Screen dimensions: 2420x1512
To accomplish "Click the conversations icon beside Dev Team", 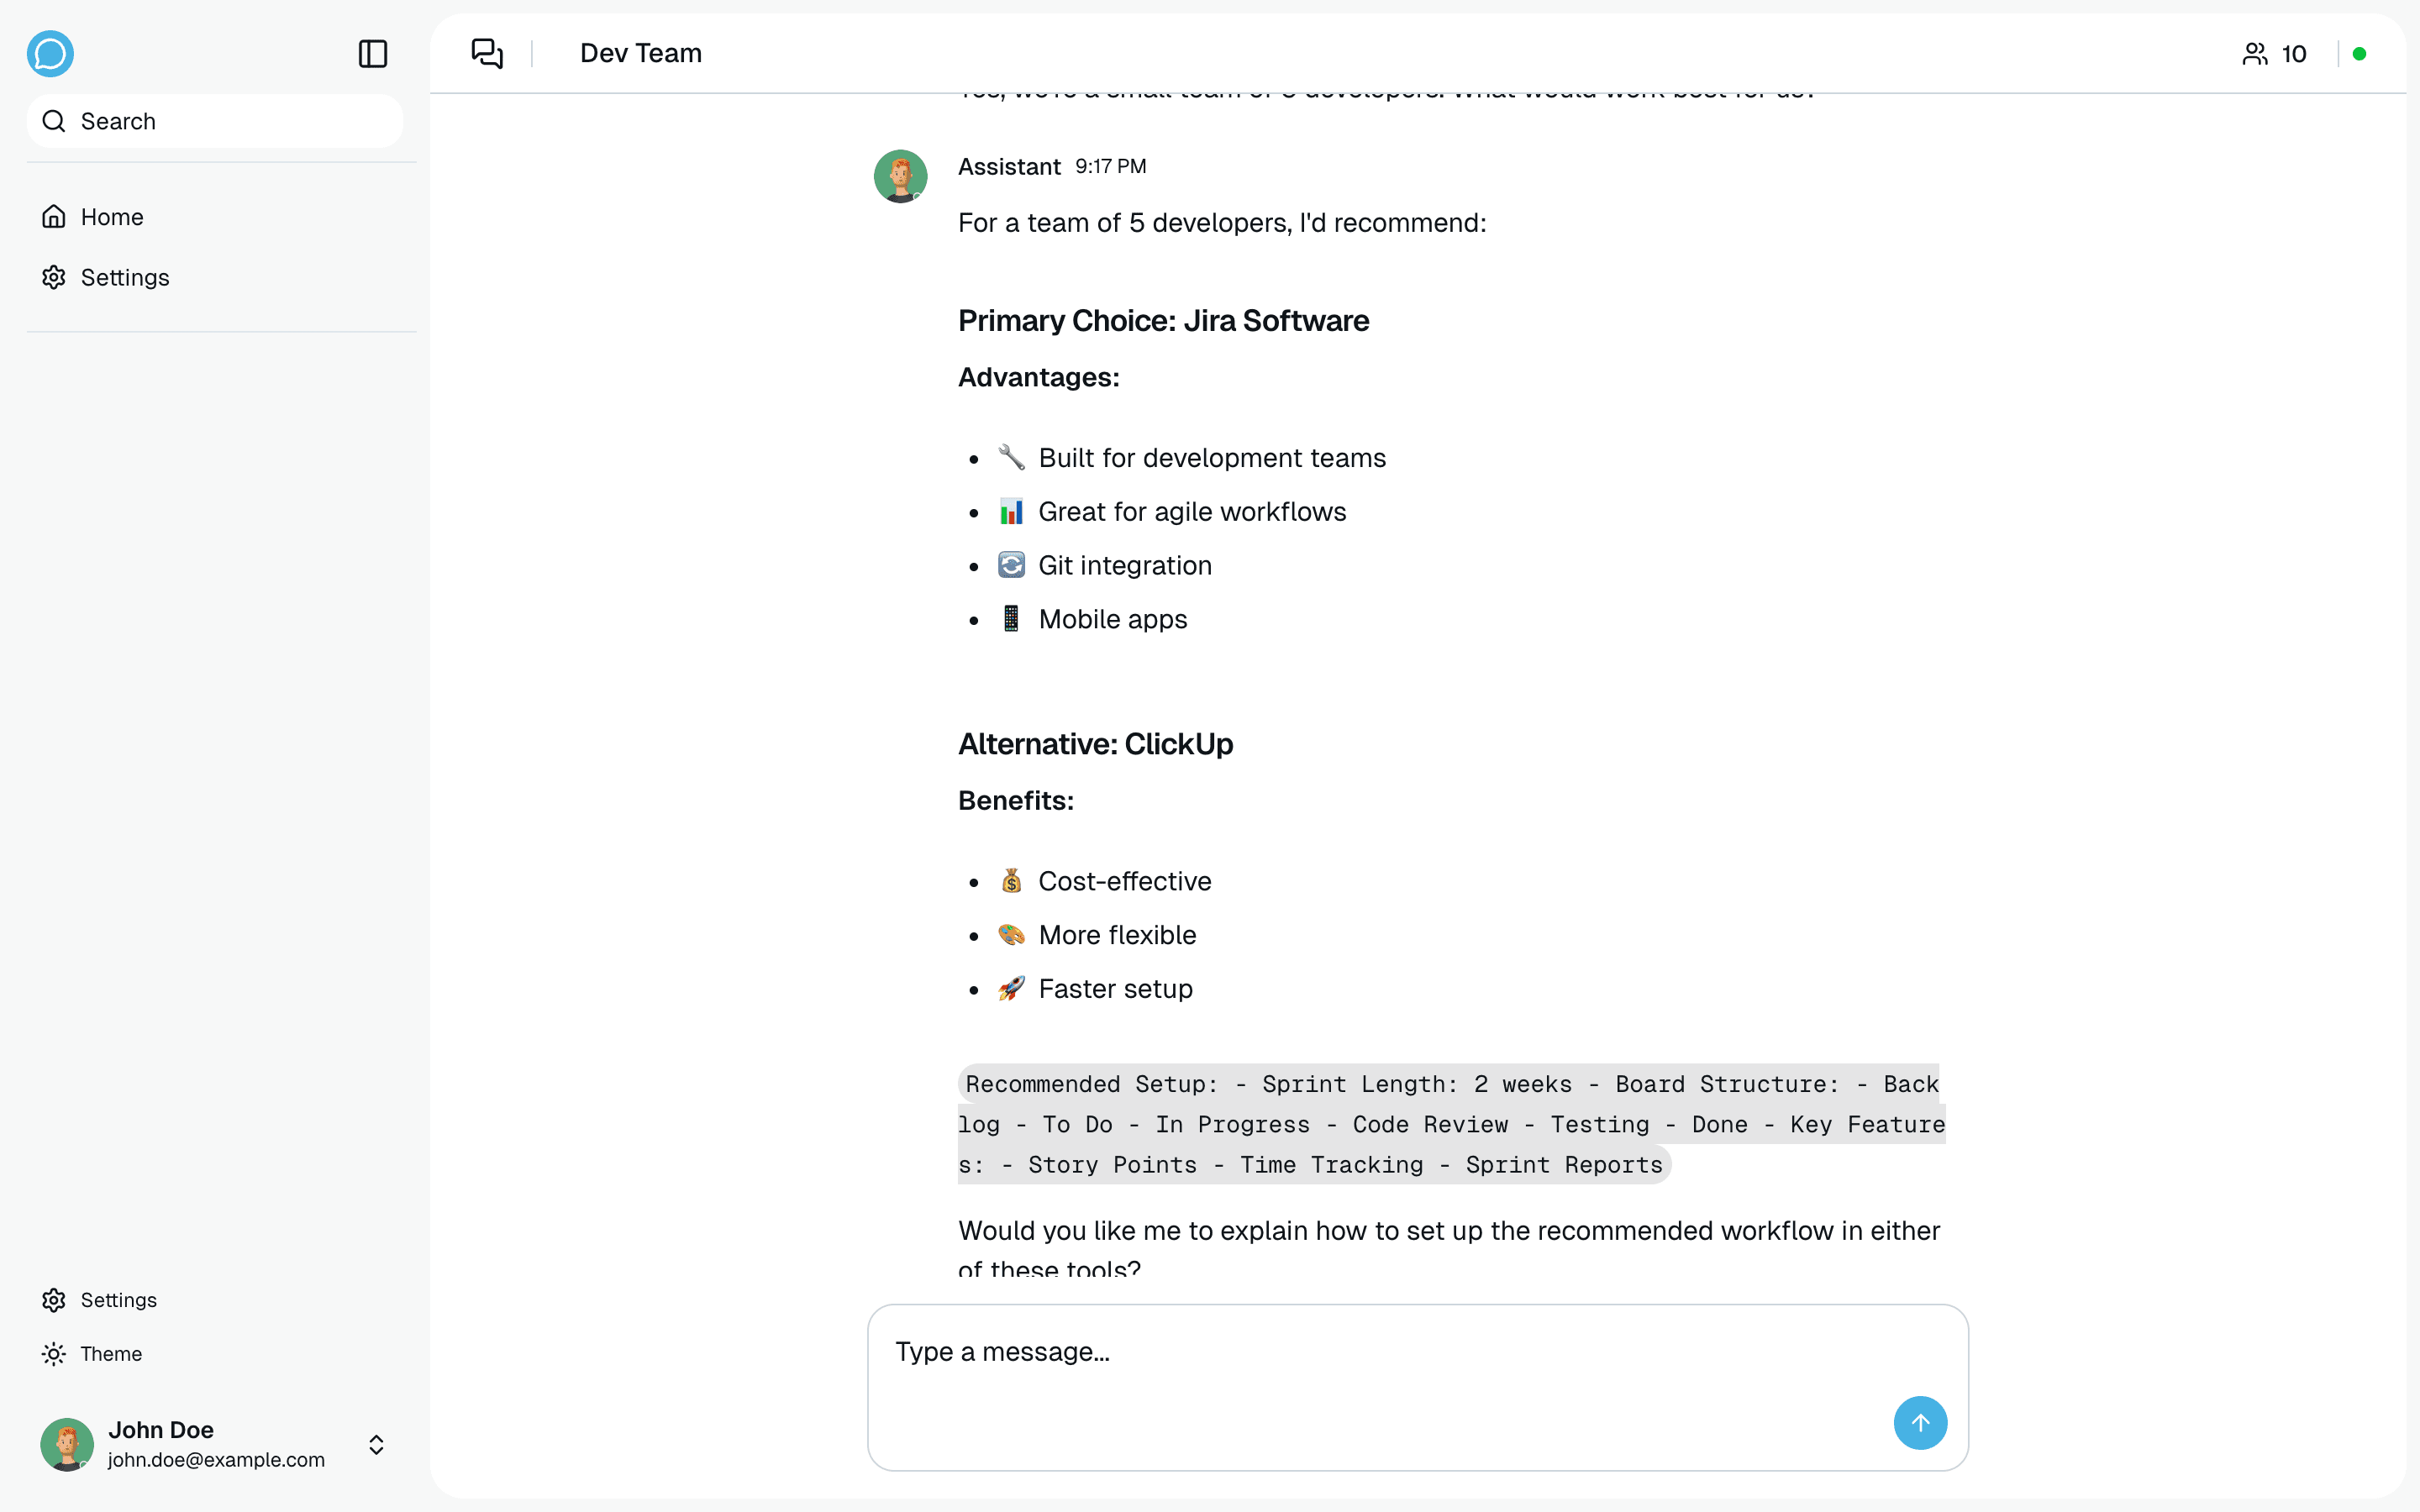I will [x=487, y=53].
